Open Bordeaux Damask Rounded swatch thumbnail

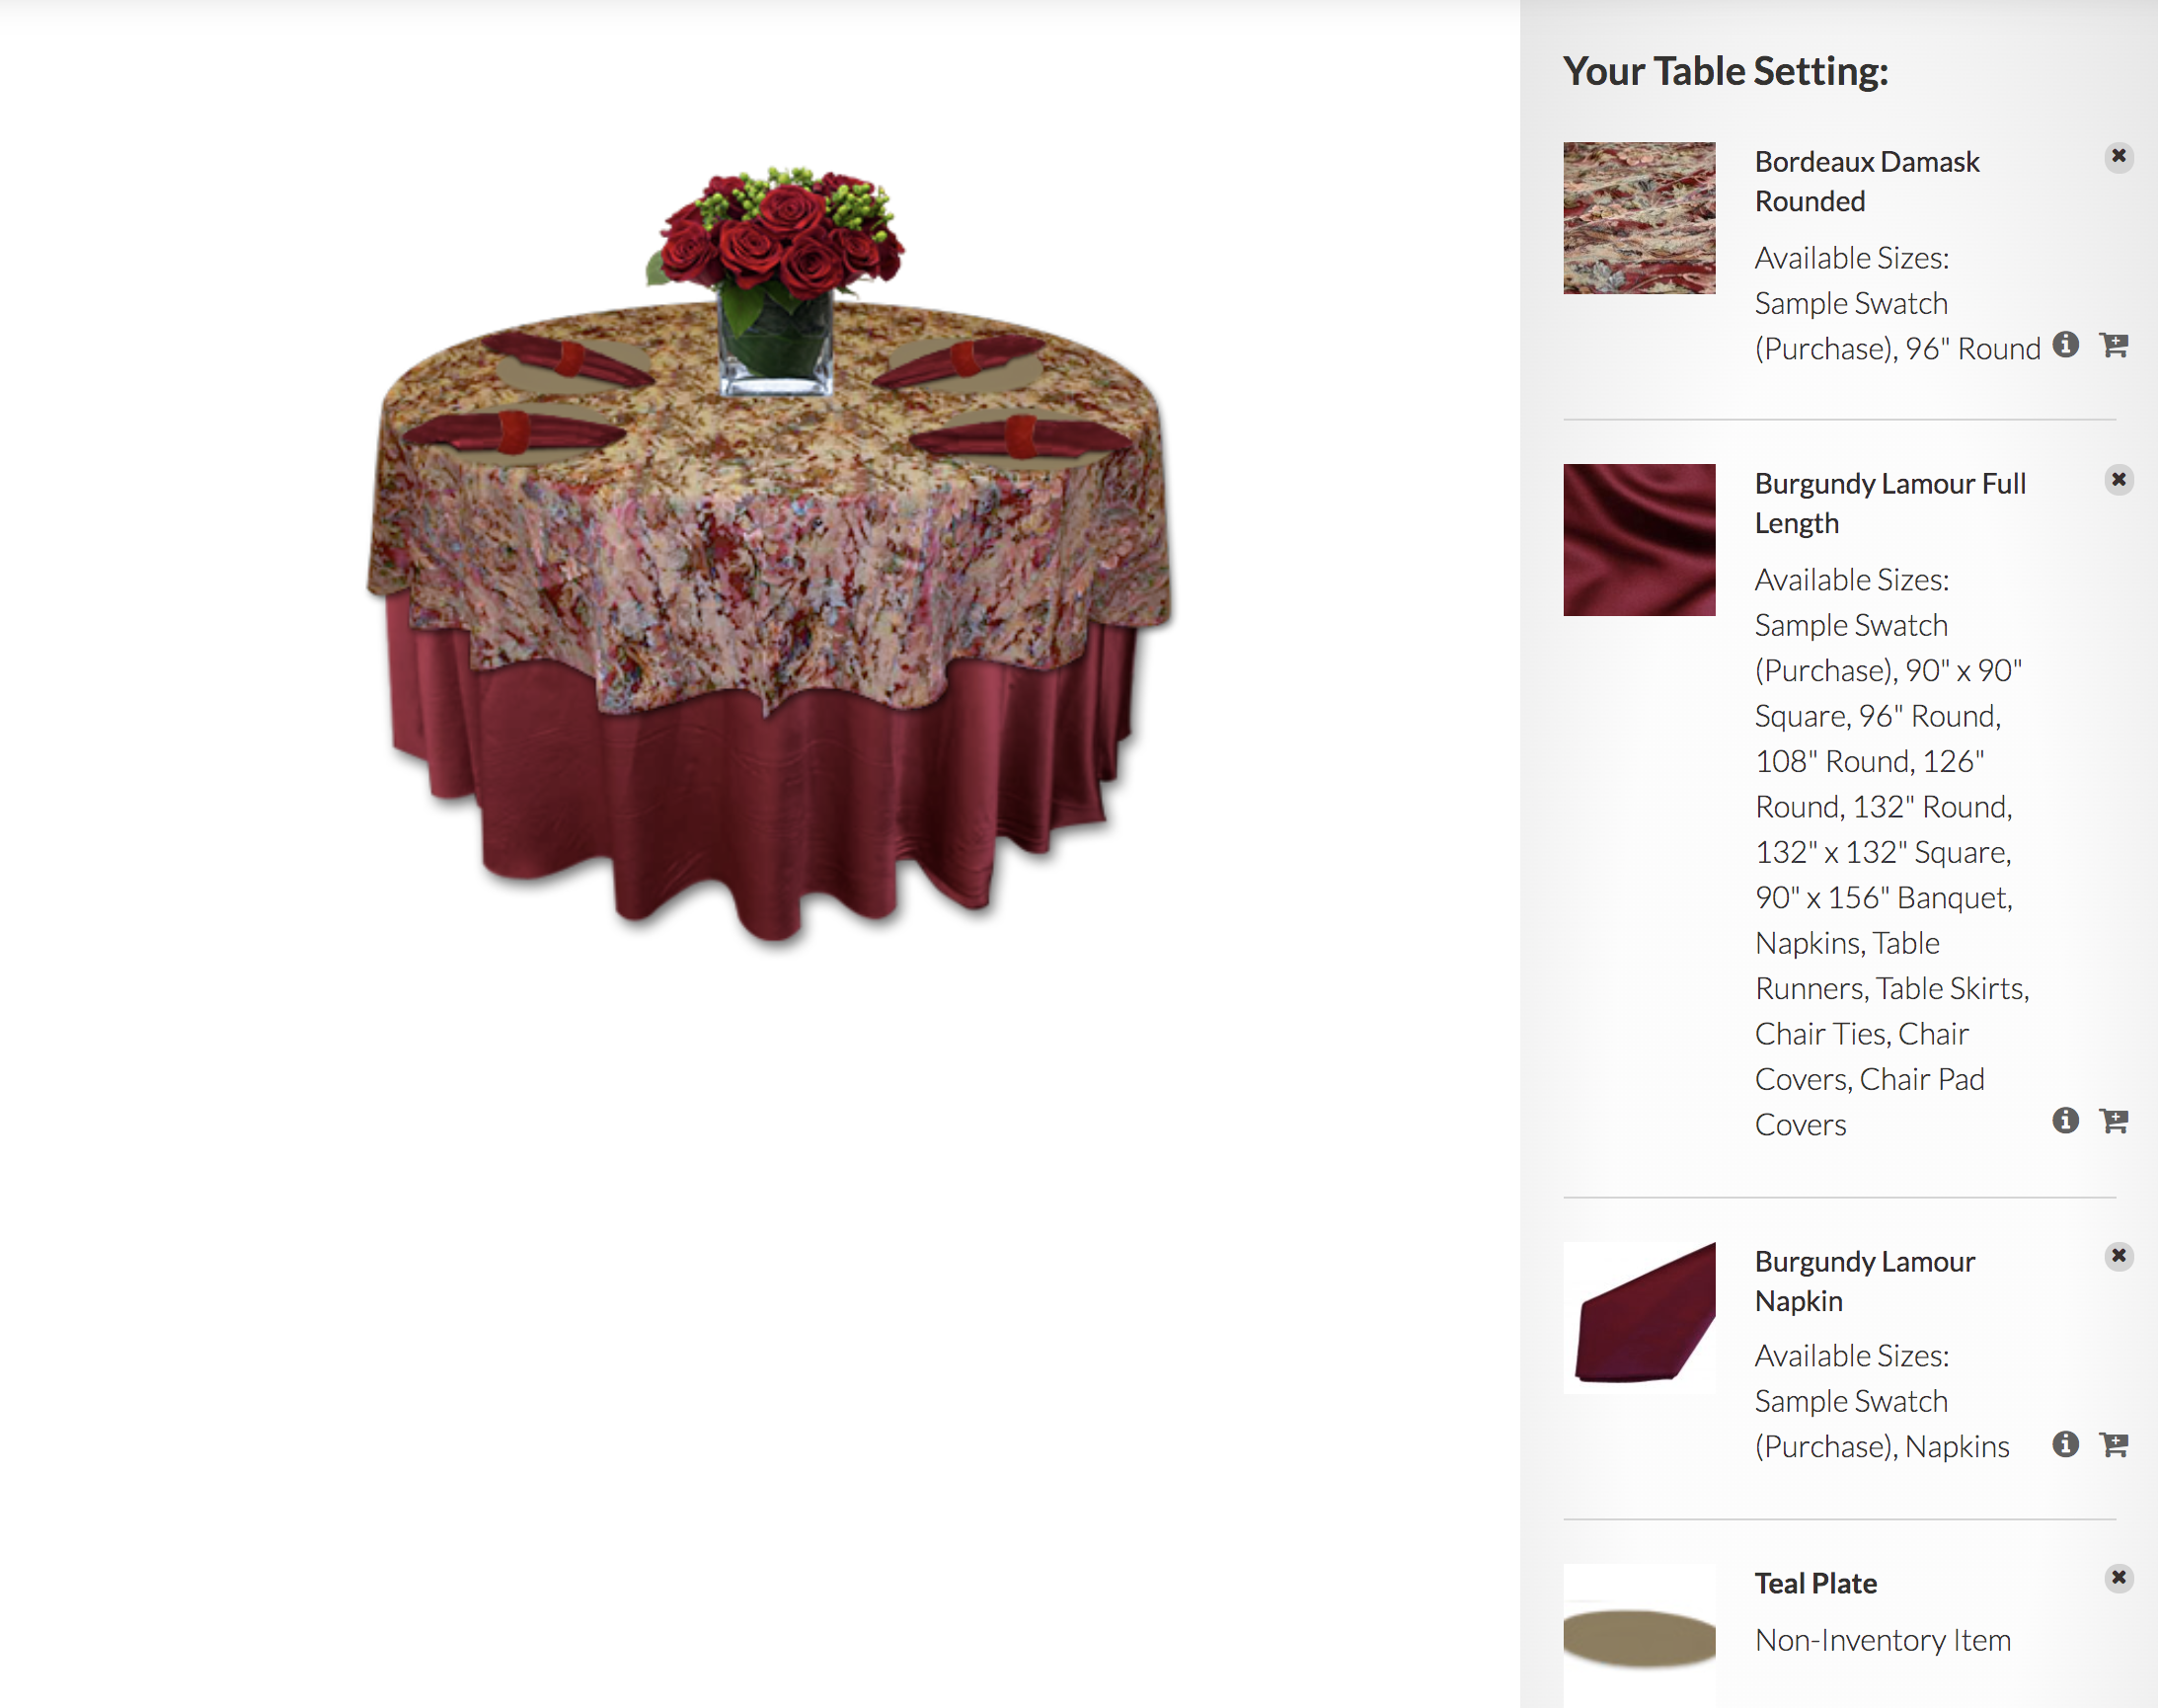1639,218
